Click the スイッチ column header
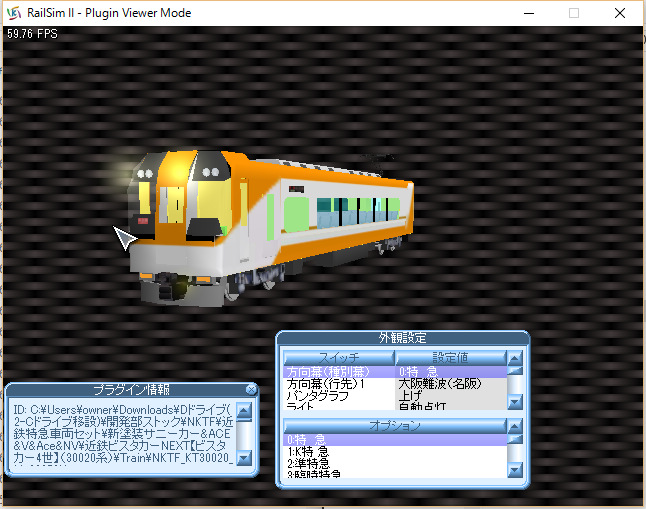This screenshot has height=509, width=646. [339, 358]
